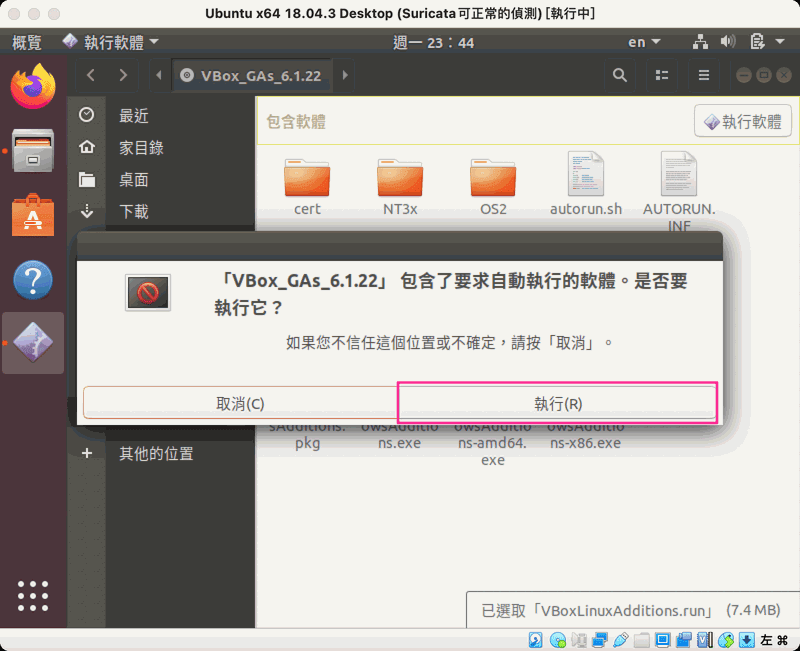Viewport: 800px width, 651px height.
Task: Select 家目錄 in the sidebar
Action: click(141, 147)
